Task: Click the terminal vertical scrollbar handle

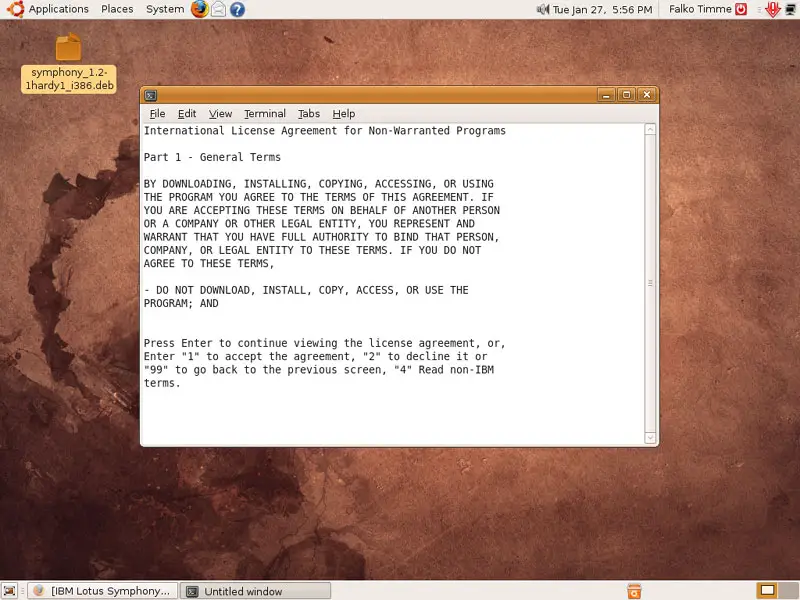Action: pyautogui.click(x=650, y=283)
